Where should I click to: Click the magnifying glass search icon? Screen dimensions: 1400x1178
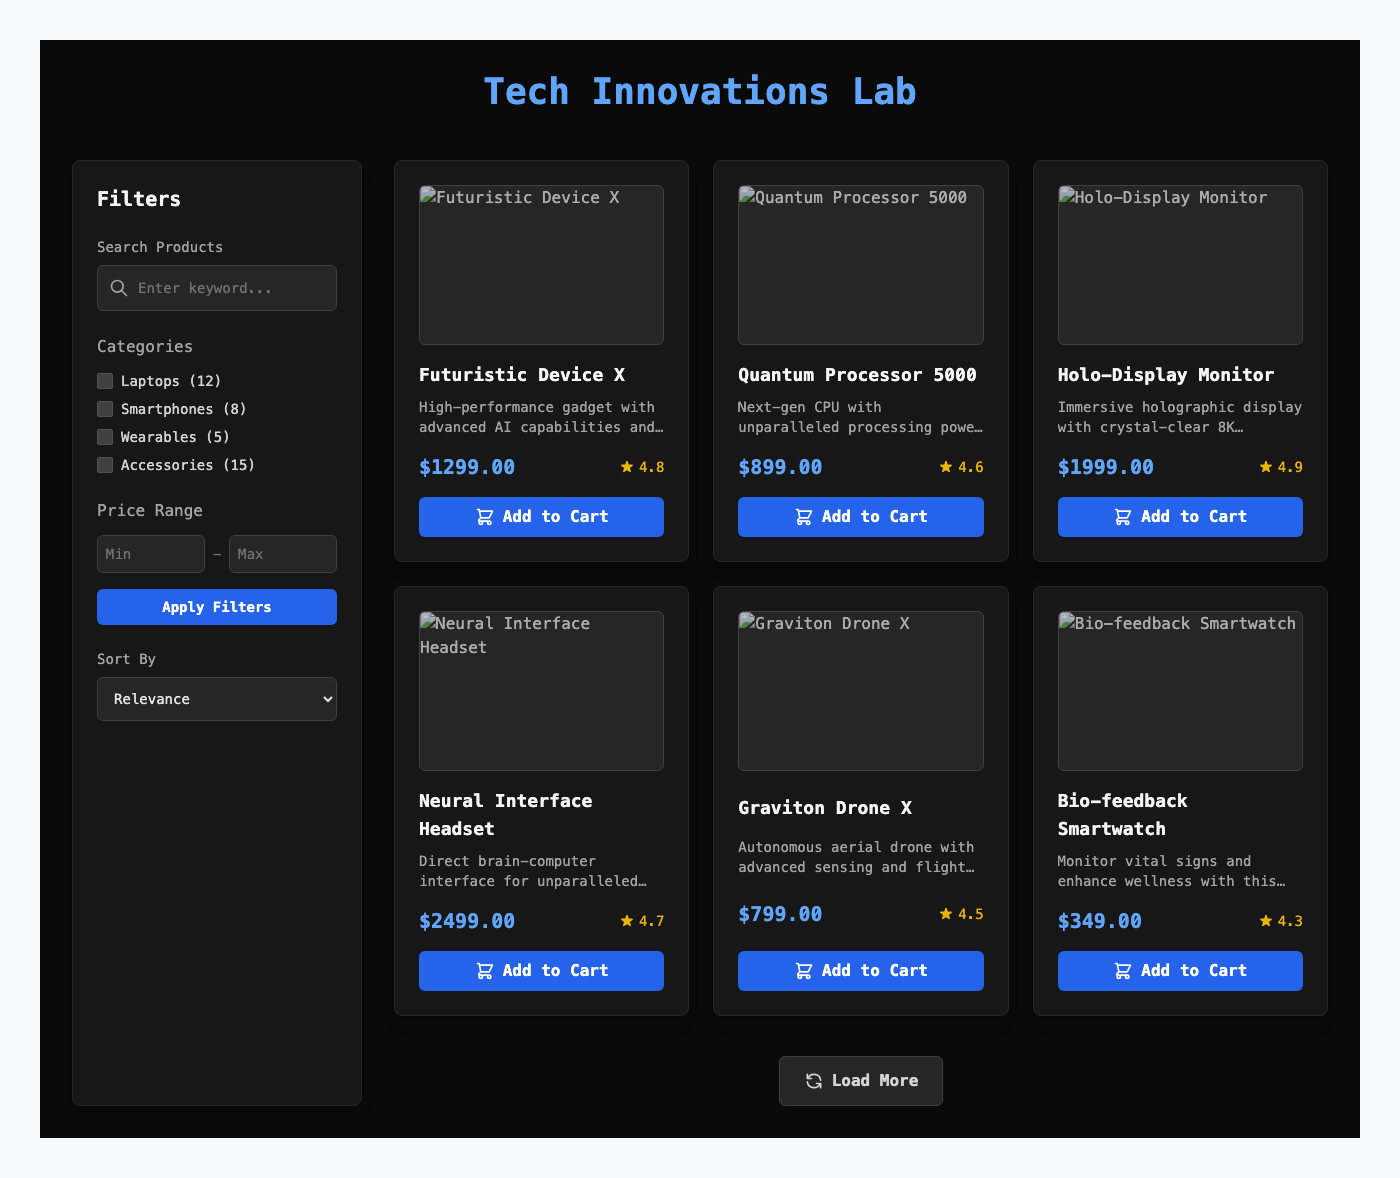118,288
